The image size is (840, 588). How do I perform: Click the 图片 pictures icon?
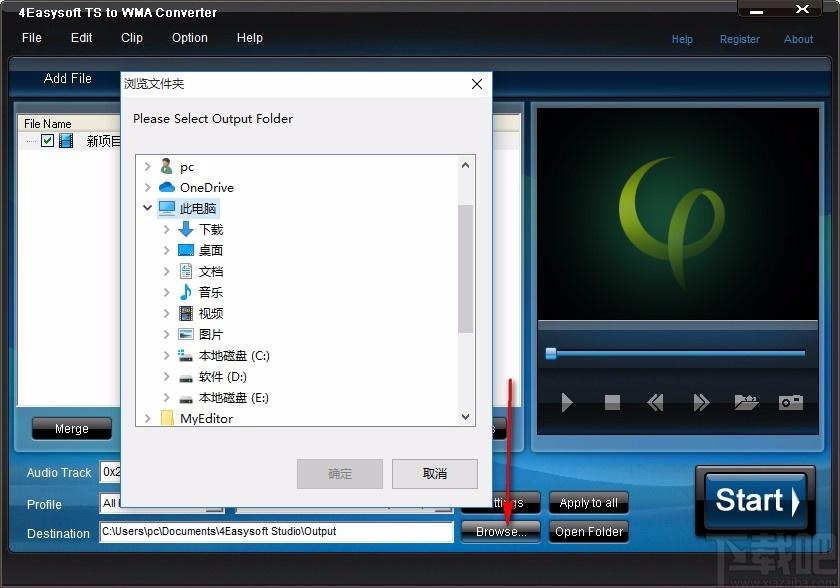(186, 334)
